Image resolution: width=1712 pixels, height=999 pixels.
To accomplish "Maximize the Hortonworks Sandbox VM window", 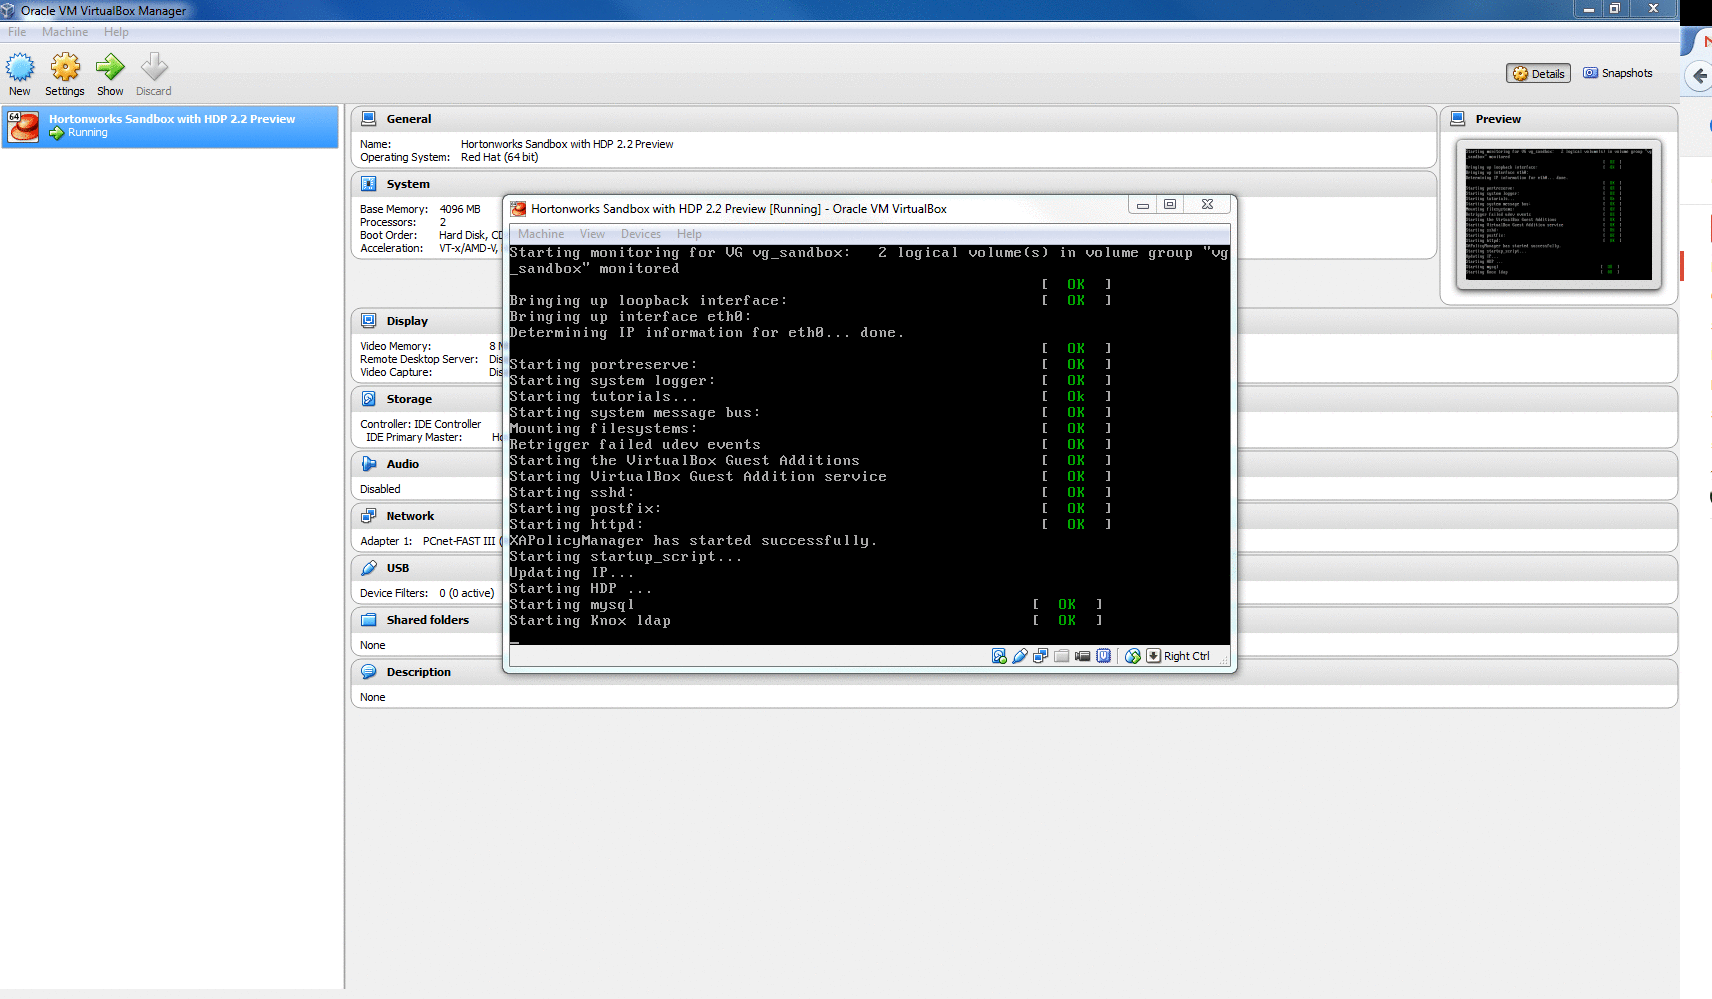I will coord(1170,204).
